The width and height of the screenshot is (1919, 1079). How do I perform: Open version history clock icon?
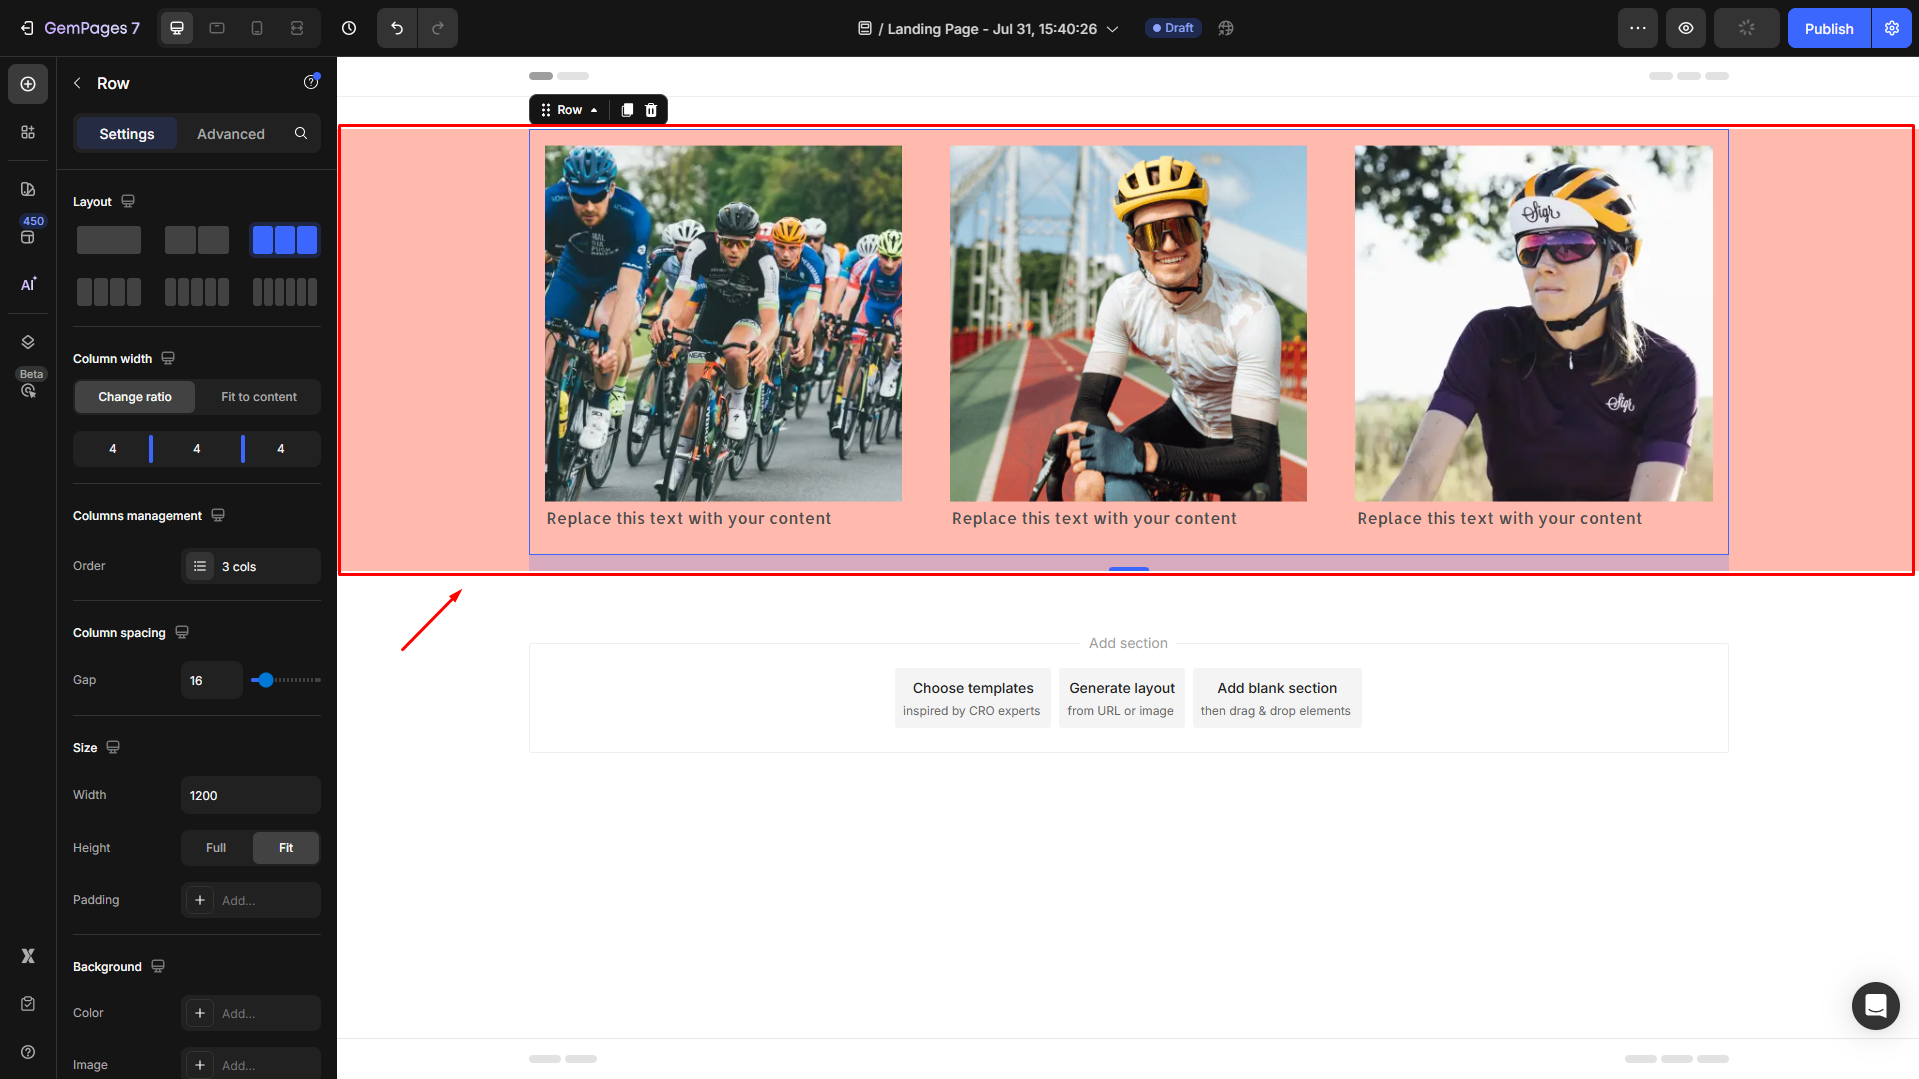(x=349, y=28)
